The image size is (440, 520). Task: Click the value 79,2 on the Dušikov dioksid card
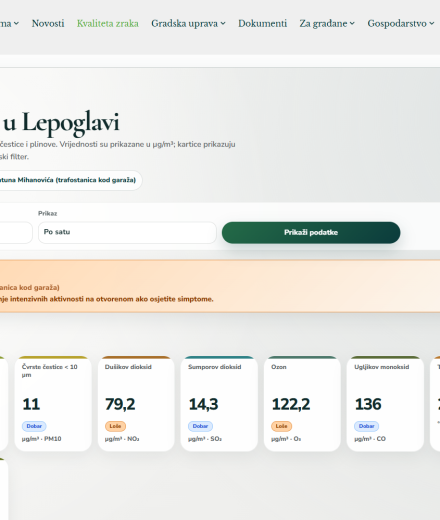[x=120, y=404]
